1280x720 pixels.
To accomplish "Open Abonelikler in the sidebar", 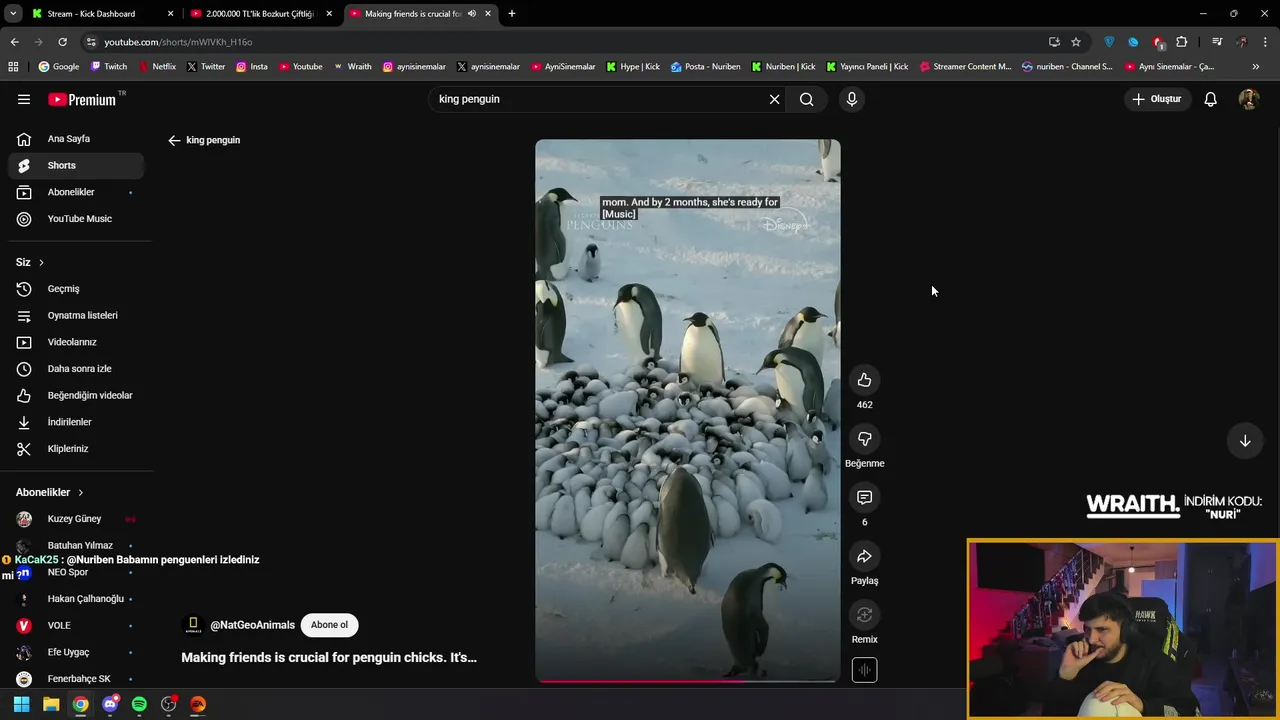I will 75,192.
